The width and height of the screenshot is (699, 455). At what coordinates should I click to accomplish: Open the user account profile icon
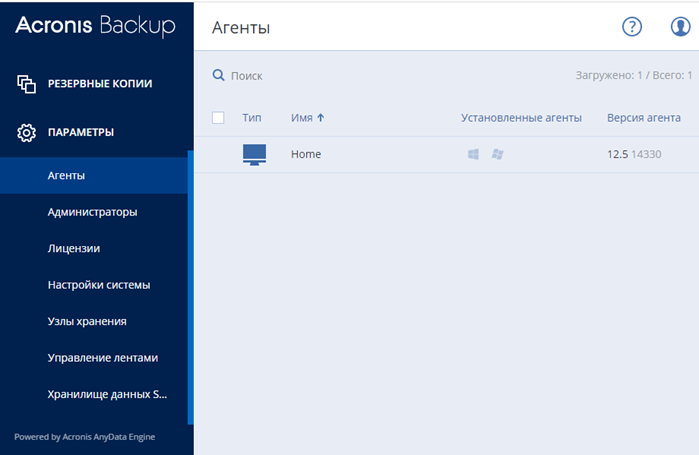[681, 27]
